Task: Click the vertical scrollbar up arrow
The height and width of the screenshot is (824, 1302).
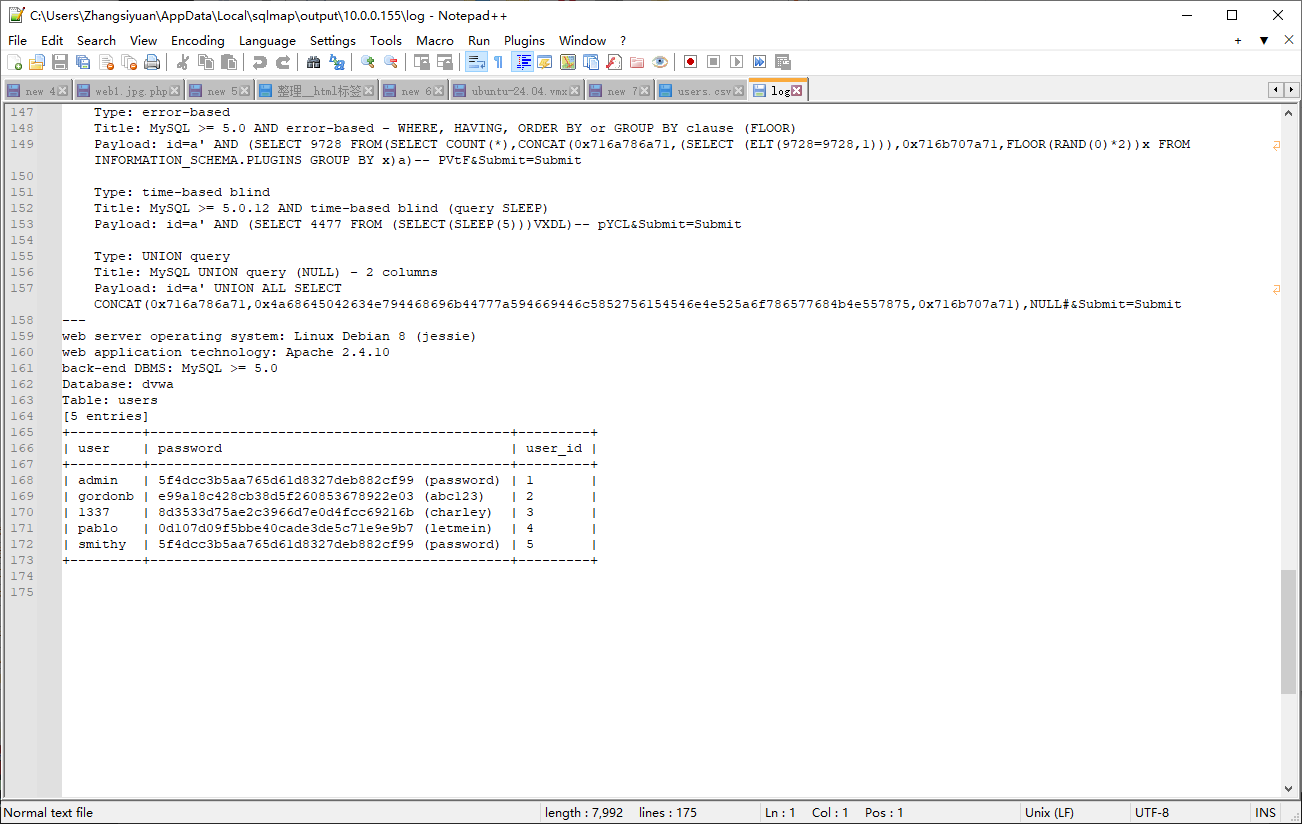Action: pyautogui.click(x=1288, y=112)
